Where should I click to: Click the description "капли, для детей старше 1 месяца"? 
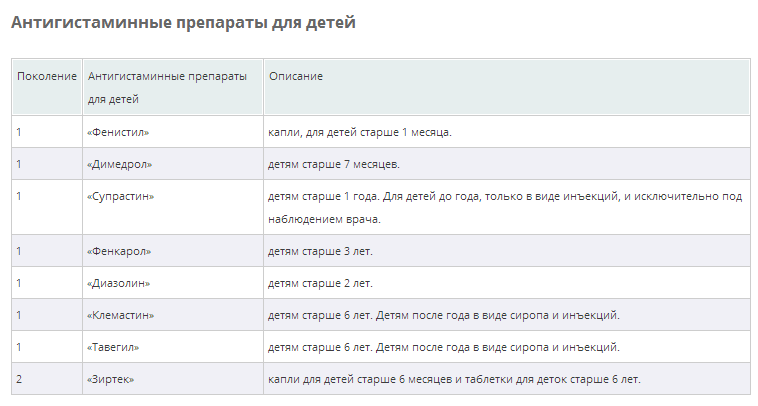pos(359,132)
